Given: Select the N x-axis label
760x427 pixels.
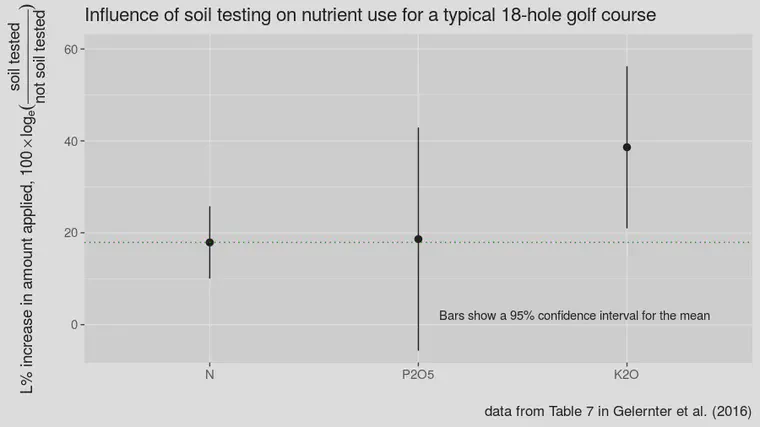Looking at the screenshot, I should (x=209, y=375).
